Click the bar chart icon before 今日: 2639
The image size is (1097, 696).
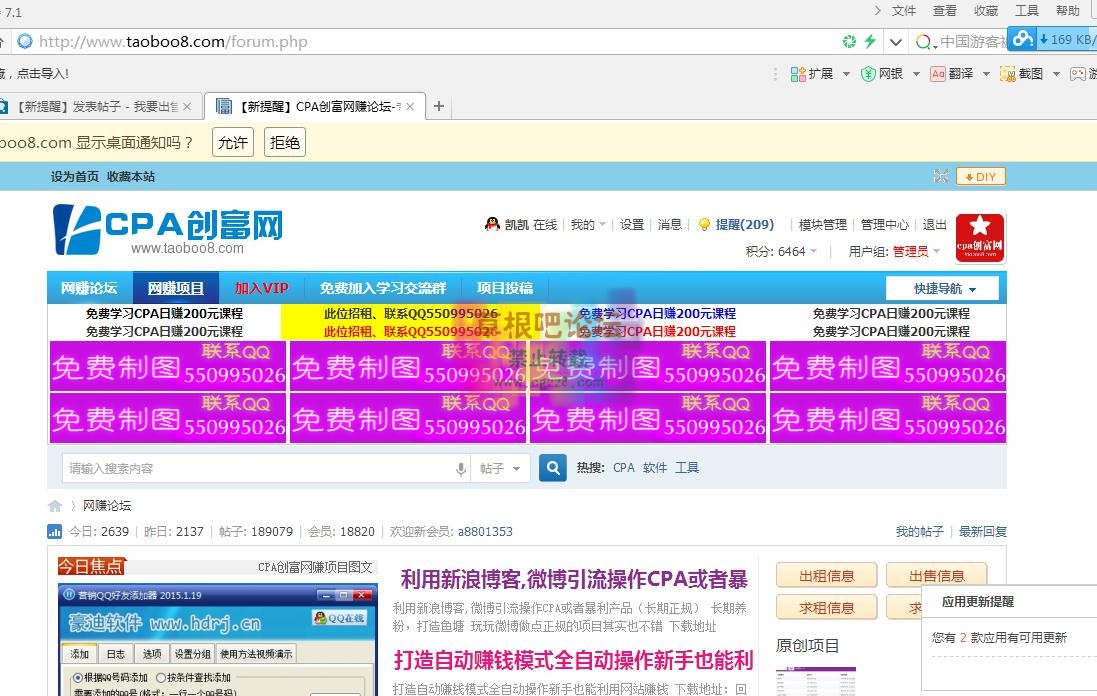coord(55,532)
